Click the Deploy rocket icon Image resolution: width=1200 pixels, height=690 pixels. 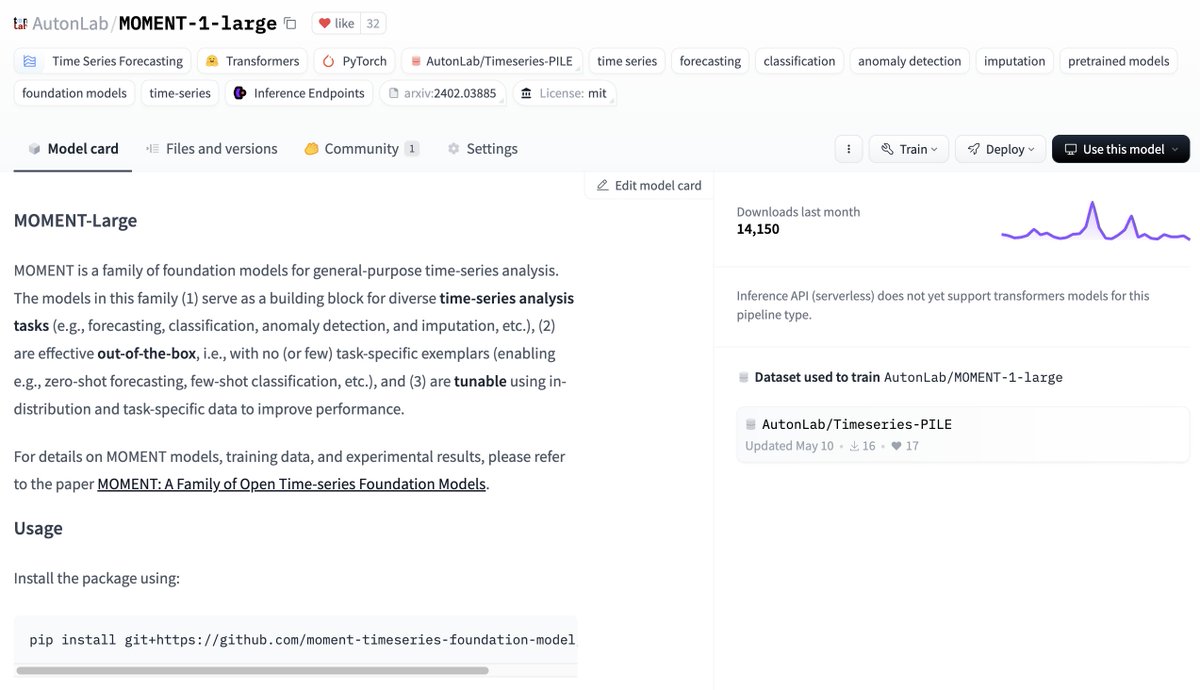(x=974, y=149)
